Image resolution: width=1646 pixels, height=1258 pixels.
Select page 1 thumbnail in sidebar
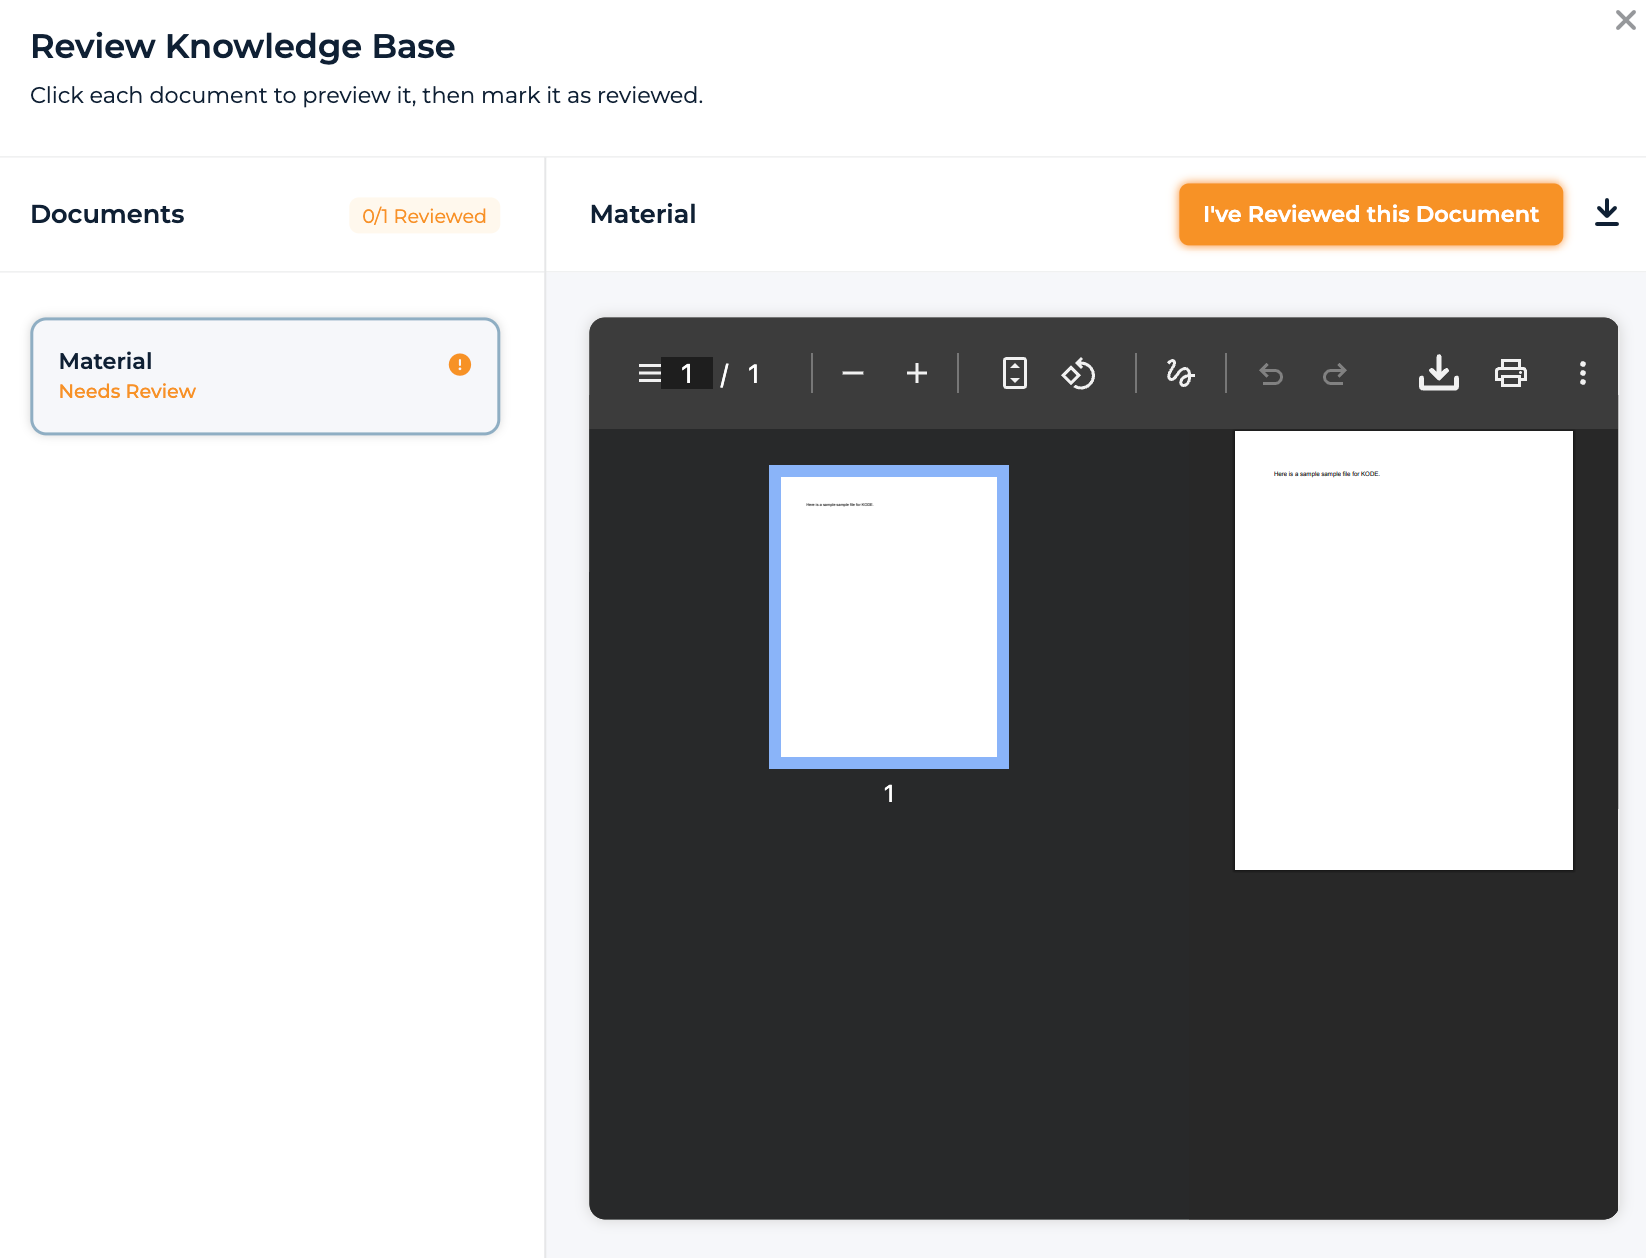[889, 617]
